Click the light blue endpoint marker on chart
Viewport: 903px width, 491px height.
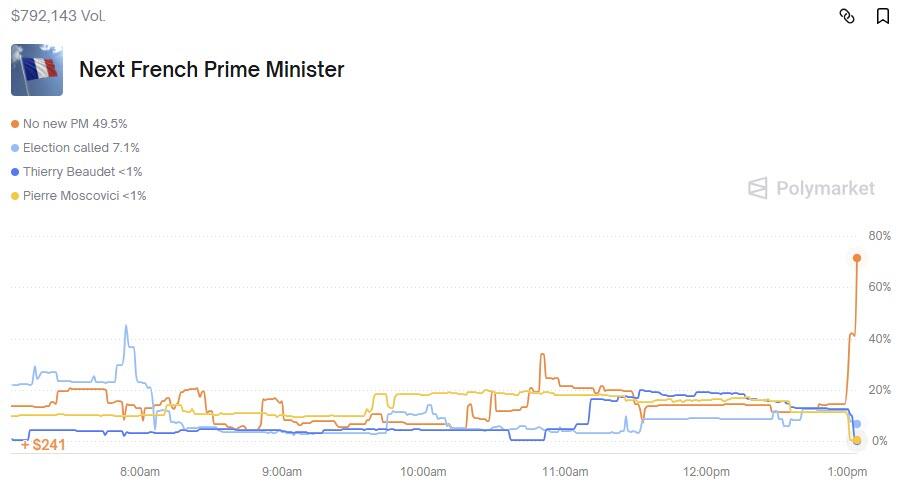[857, 424]
